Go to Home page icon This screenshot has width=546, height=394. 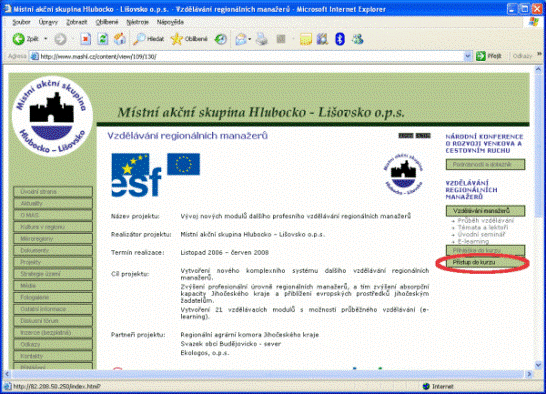point(120,39)
